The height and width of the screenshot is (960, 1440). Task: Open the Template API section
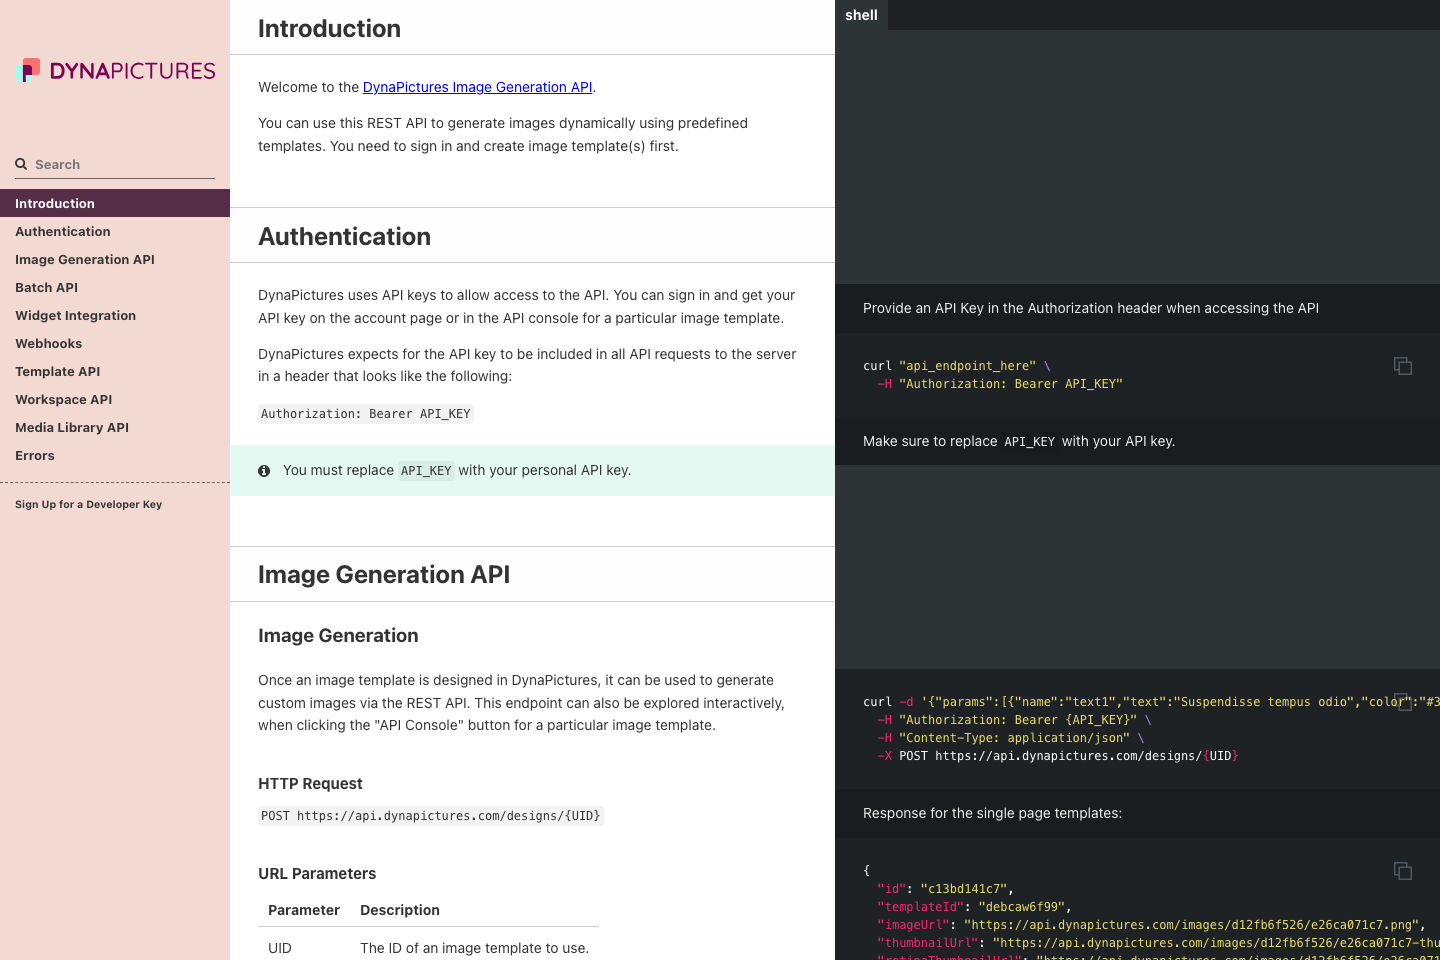coord(57,371)
